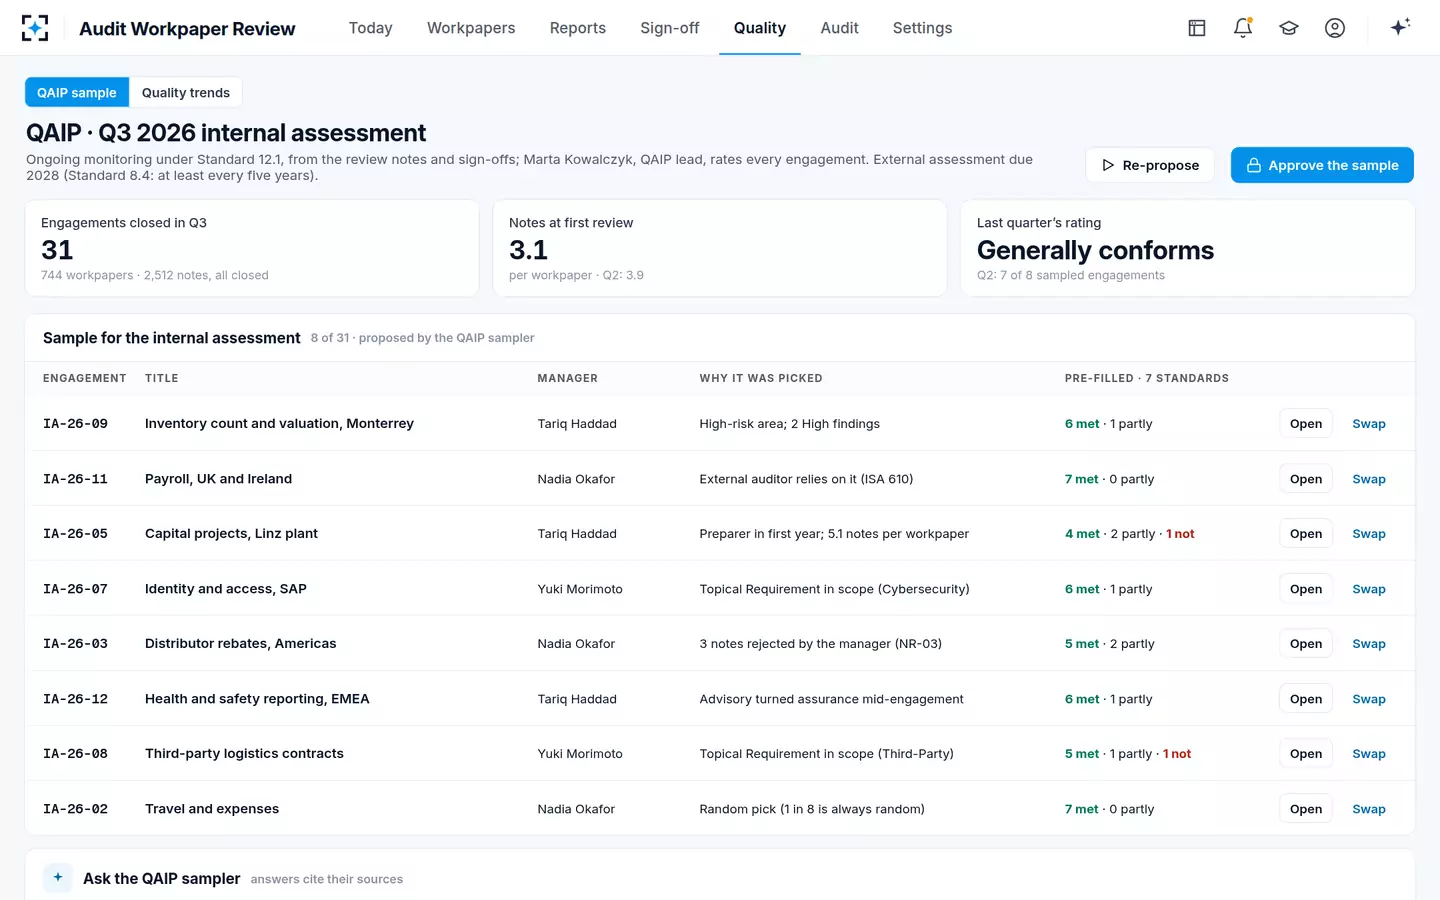The width and height of the screenshot is (1440, 900).
Task: Open Identity and access, SAP engagement
Action: pos(1306,589)
